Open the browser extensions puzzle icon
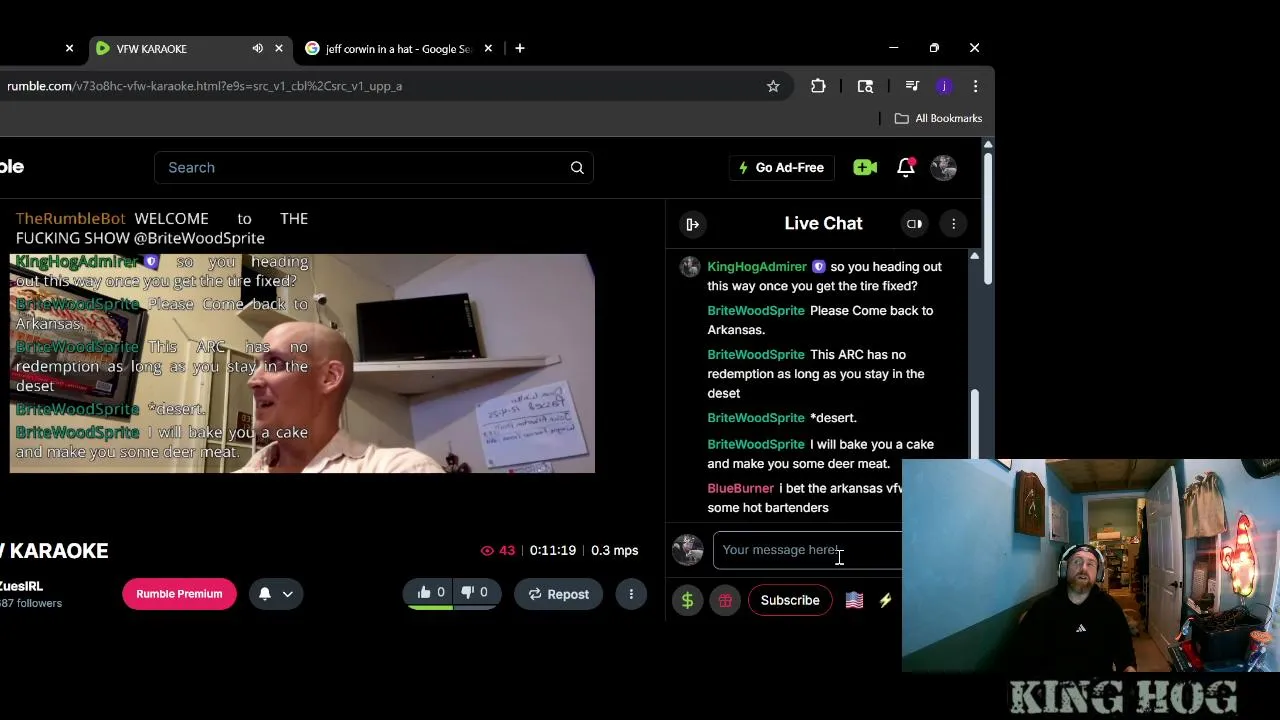This screenshot has height=720, width=1280. click(x=818, y=86)
